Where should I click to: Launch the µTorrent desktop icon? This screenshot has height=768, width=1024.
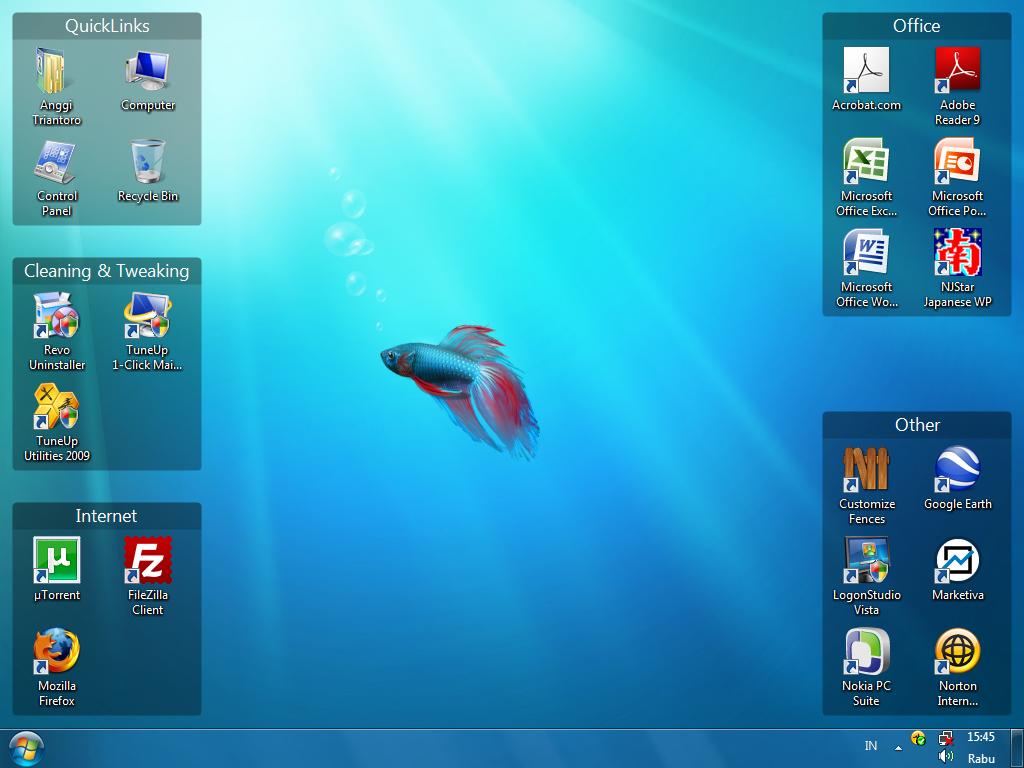tap(57, 561)
